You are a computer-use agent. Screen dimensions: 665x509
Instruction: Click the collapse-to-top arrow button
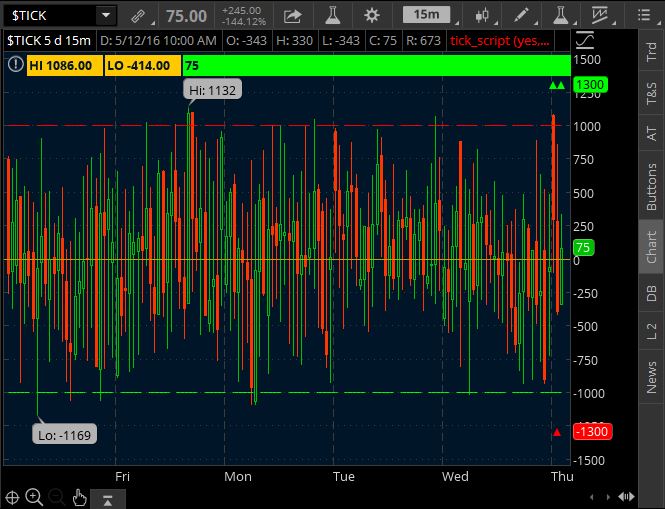click(x=108, y=500)
